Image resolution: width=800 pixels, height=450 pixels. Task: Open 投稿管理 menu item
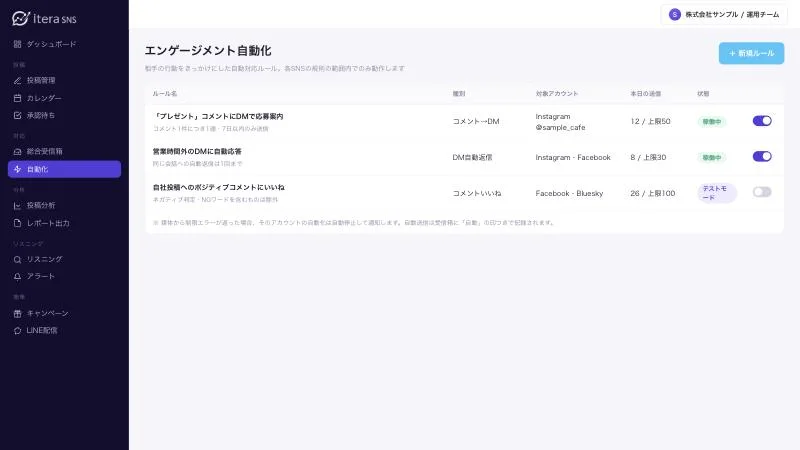coord(64,81)
